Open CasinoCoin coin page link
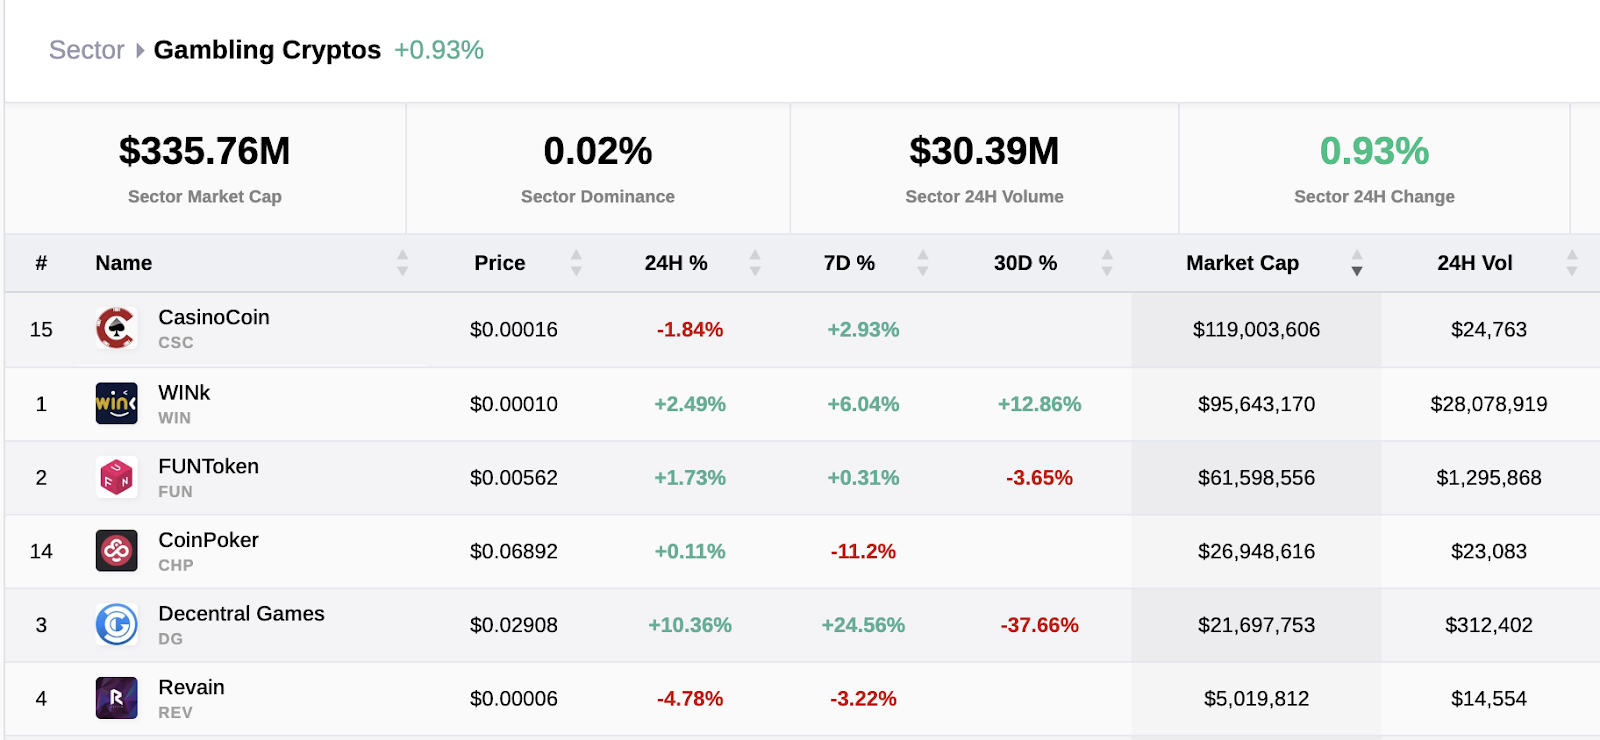The height and width of the screenshot is (740, 1600). pyautogui.click(x=214, y=317)
